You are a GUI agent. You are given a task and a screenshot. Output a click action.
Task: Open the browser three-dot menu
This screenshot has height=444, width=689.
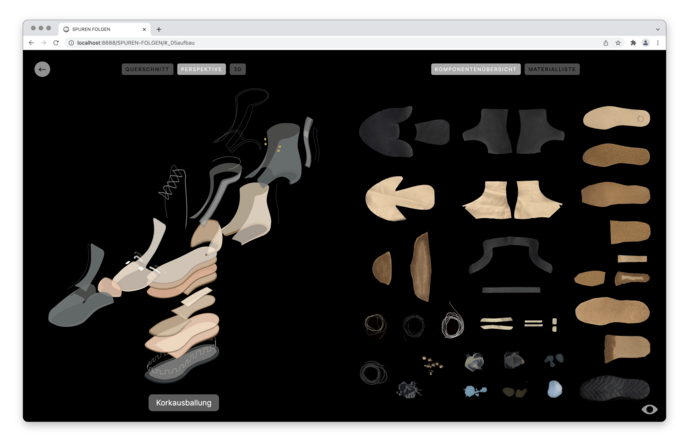click(x=658, y=43)
